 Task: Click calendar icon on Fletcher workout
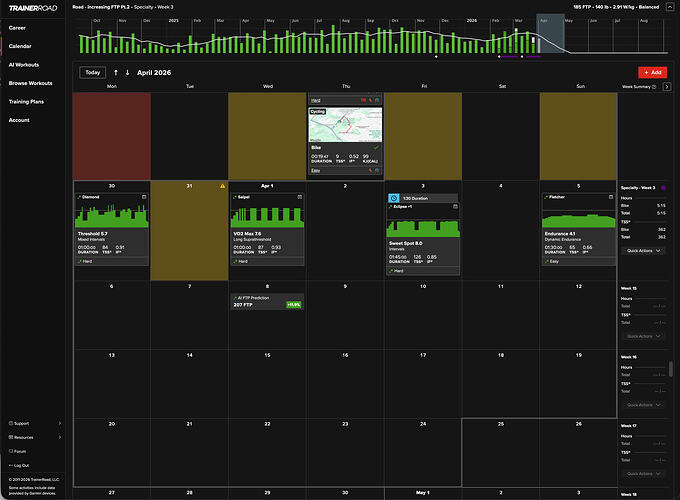point(611,197)
